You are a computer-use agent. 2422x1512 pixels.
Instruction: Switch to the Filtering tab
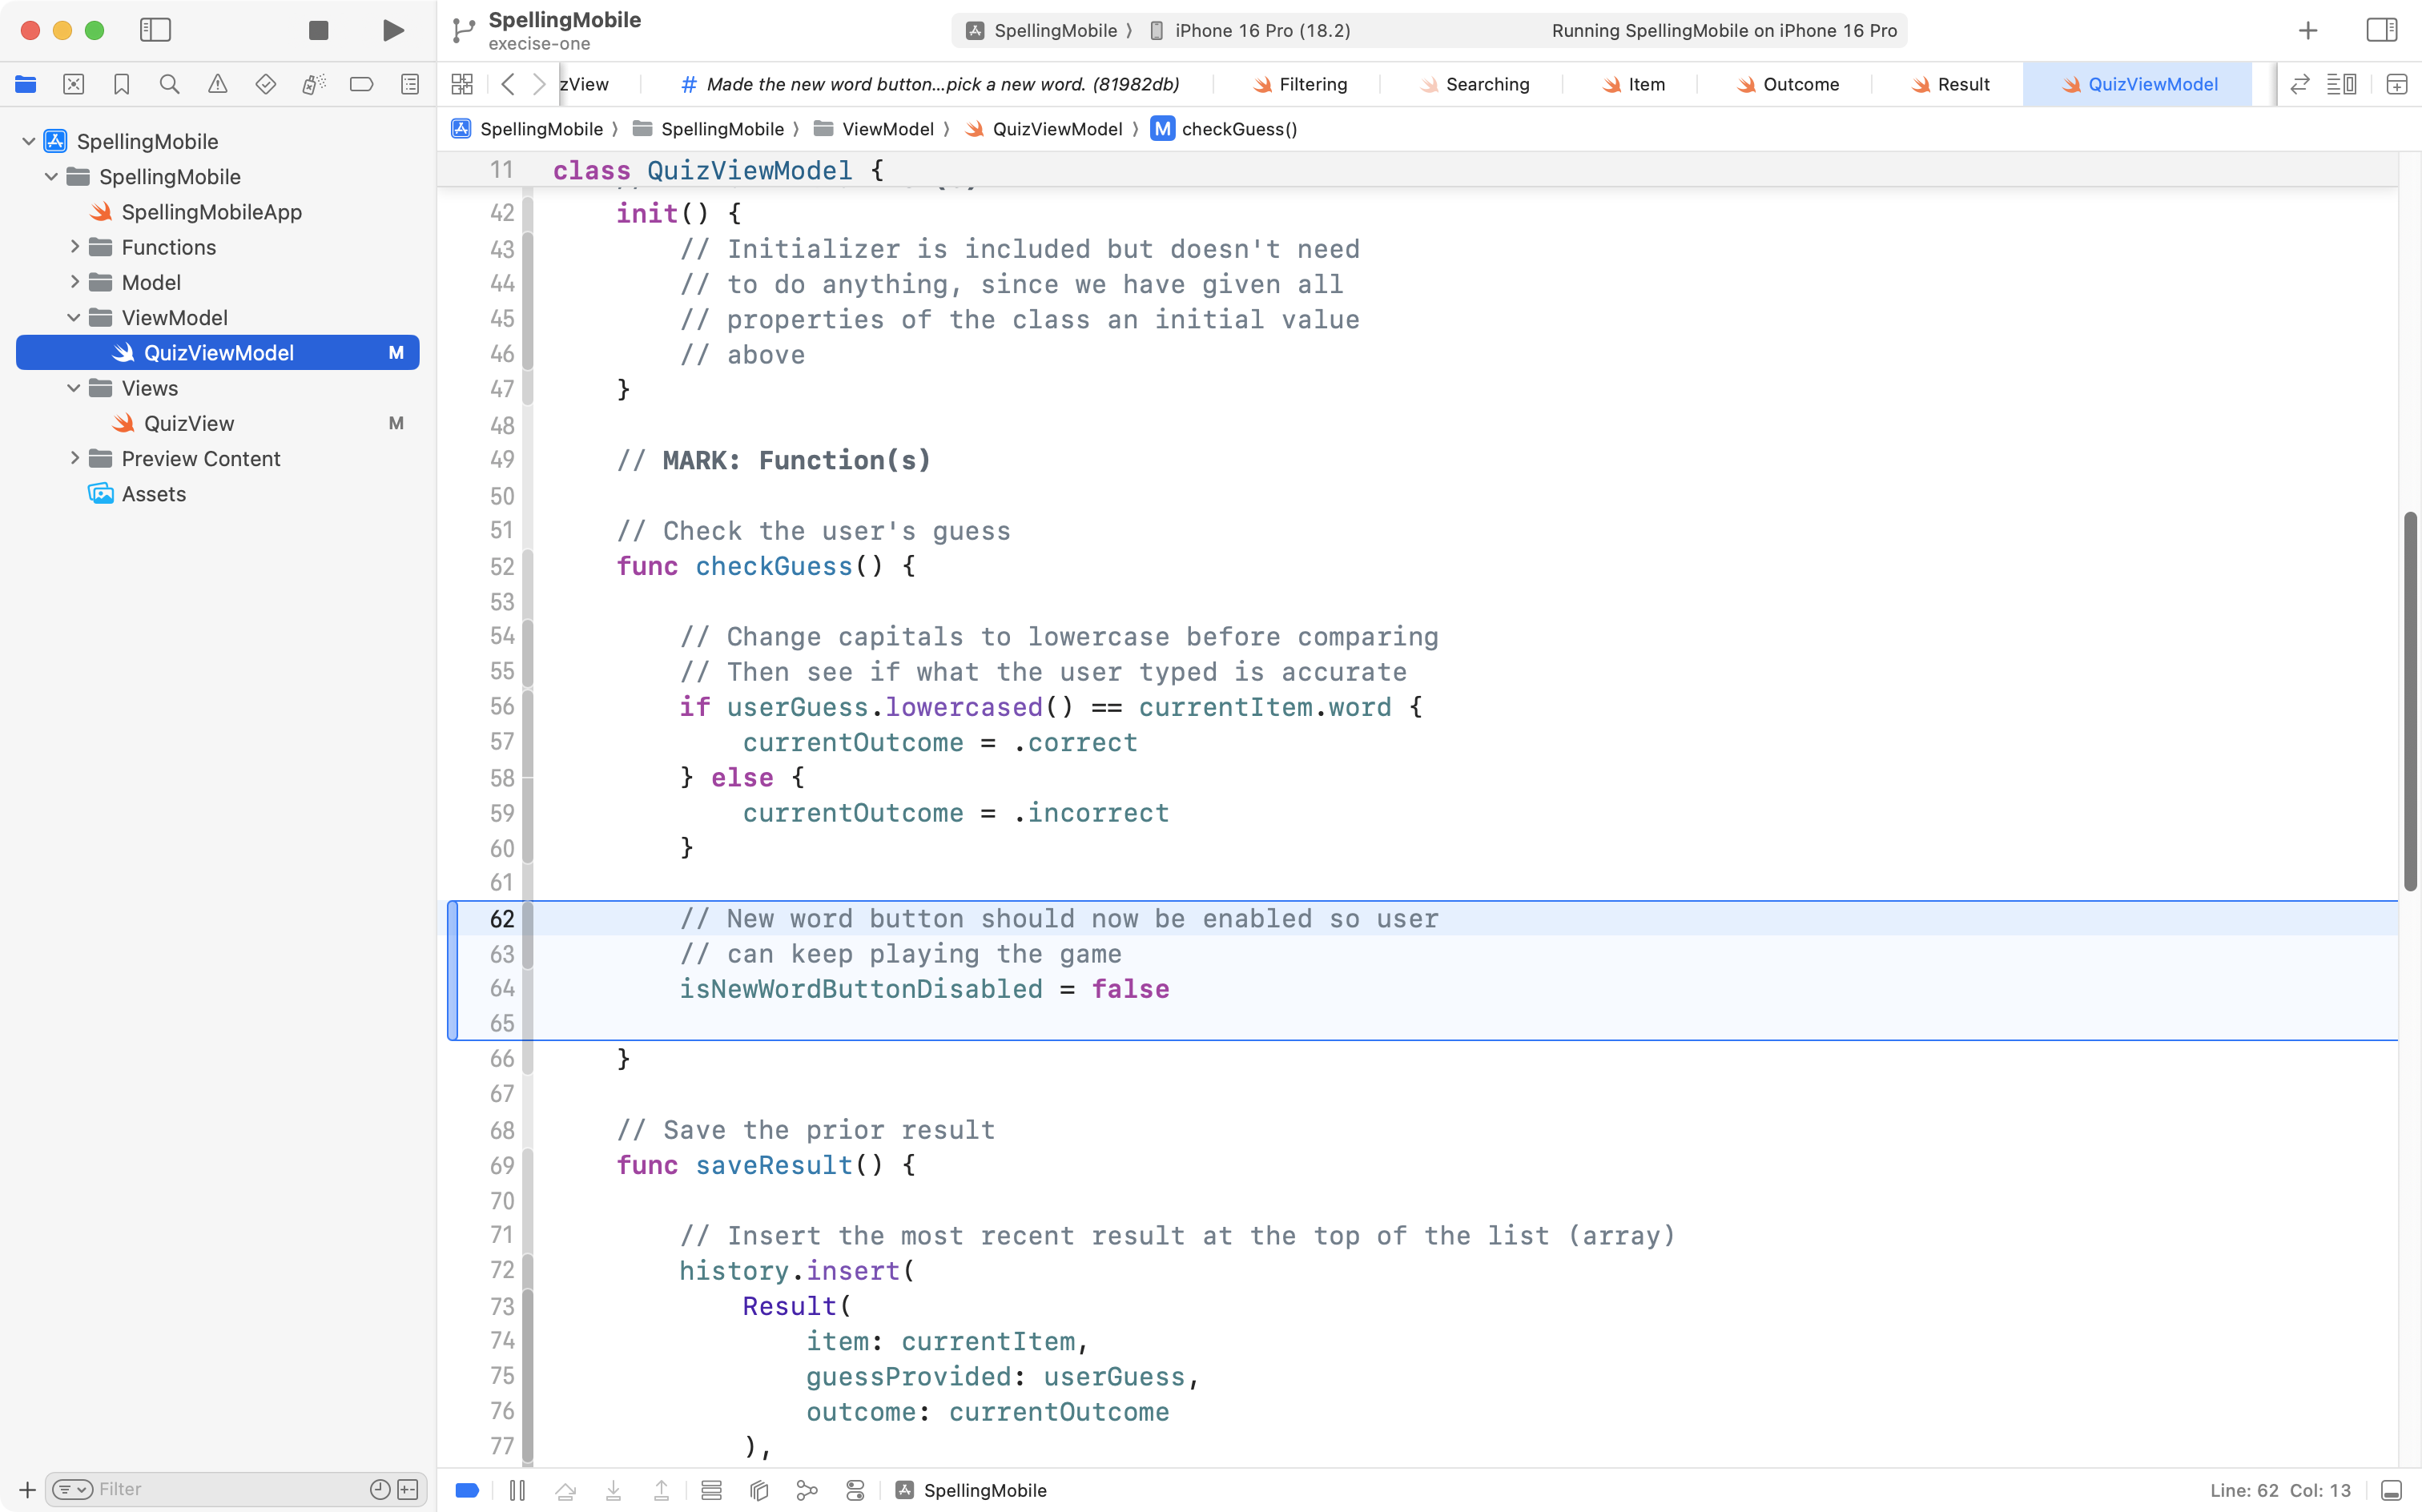point(1311,85)
